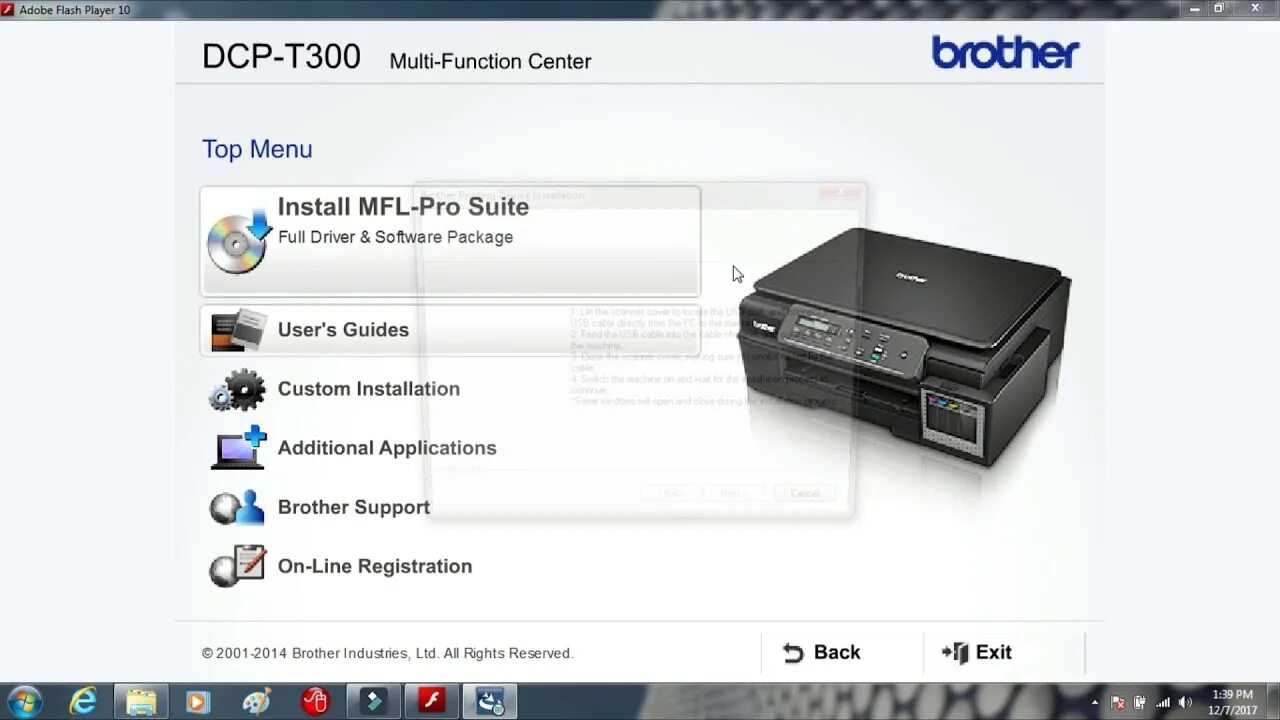Open Paint palette icon in taskbar
This screenshot has width=1280, height=720.
coord(257,701)
